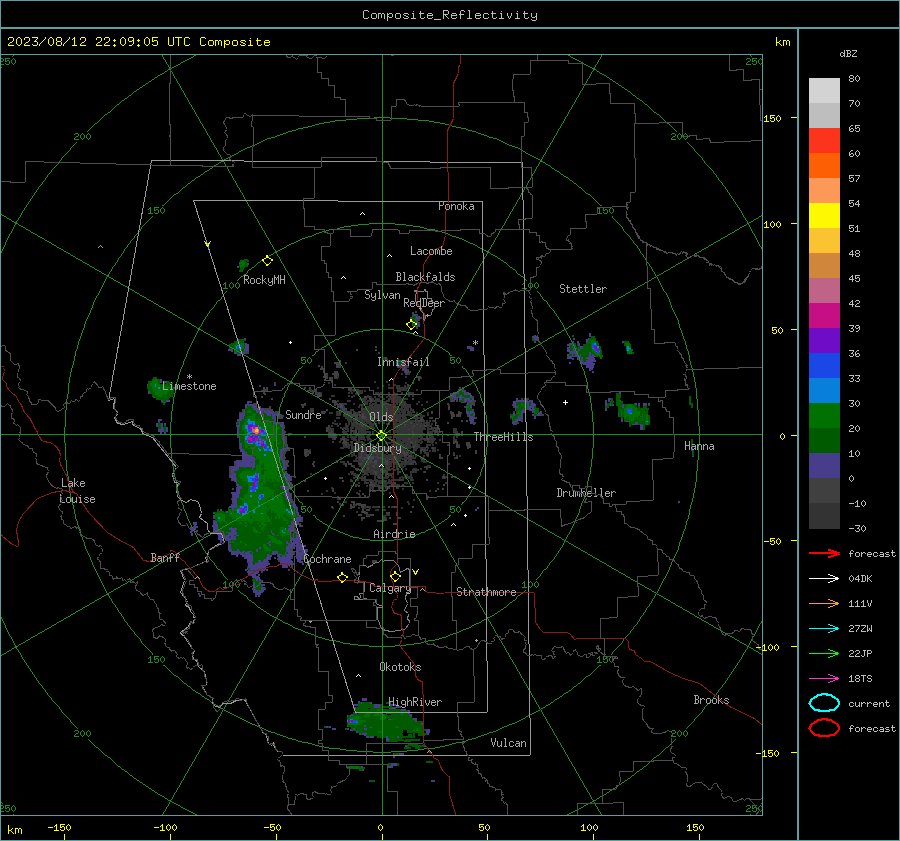Click the green rain echo near HighRiver
Screen dimensions: 900x841
tap(385, 720)
